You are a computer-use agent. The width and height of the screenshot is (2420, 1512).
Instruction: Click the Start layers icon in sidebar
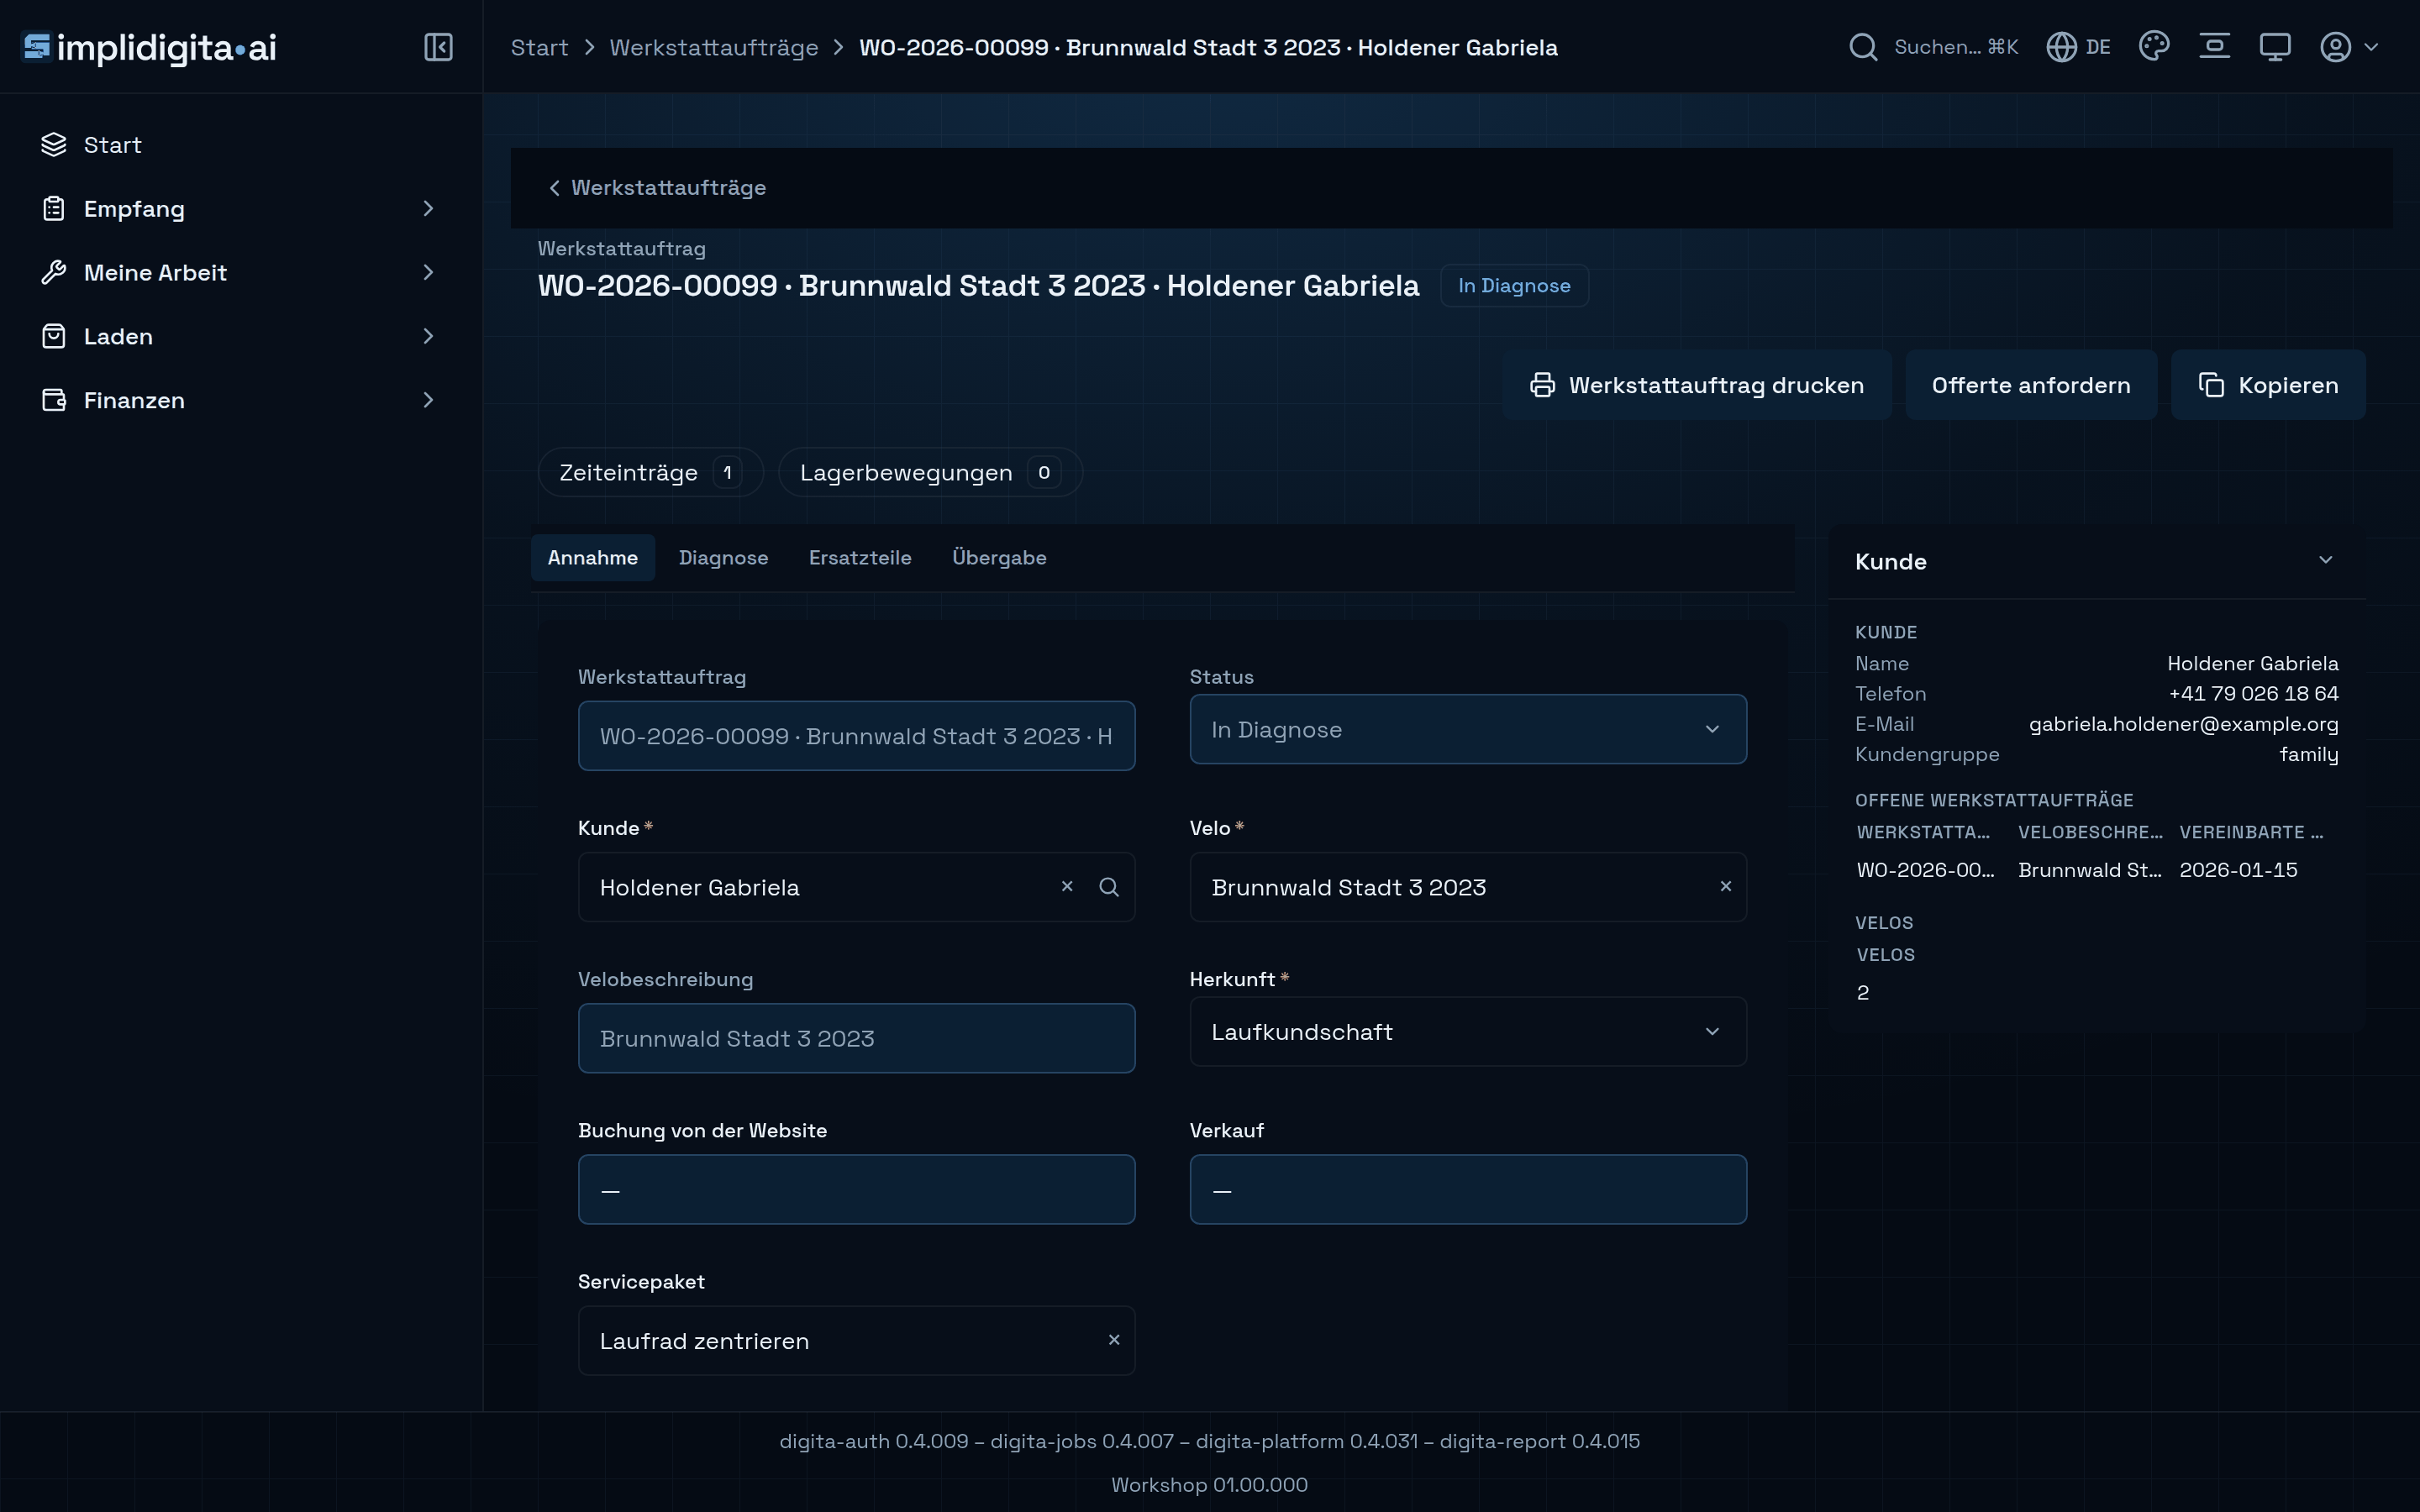coord(54,145)
